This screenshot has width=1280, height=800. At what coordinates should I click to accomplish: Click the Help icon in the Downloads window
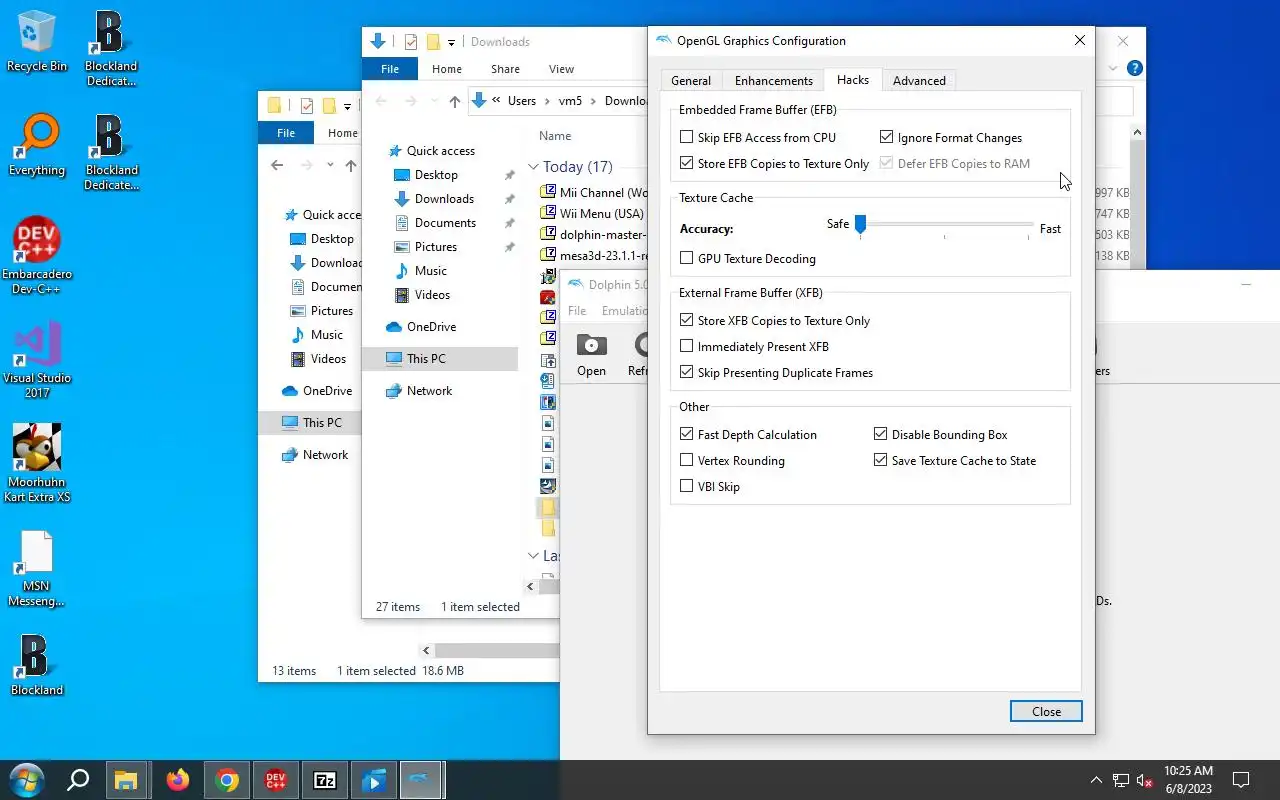click(x=1134, y=69)
